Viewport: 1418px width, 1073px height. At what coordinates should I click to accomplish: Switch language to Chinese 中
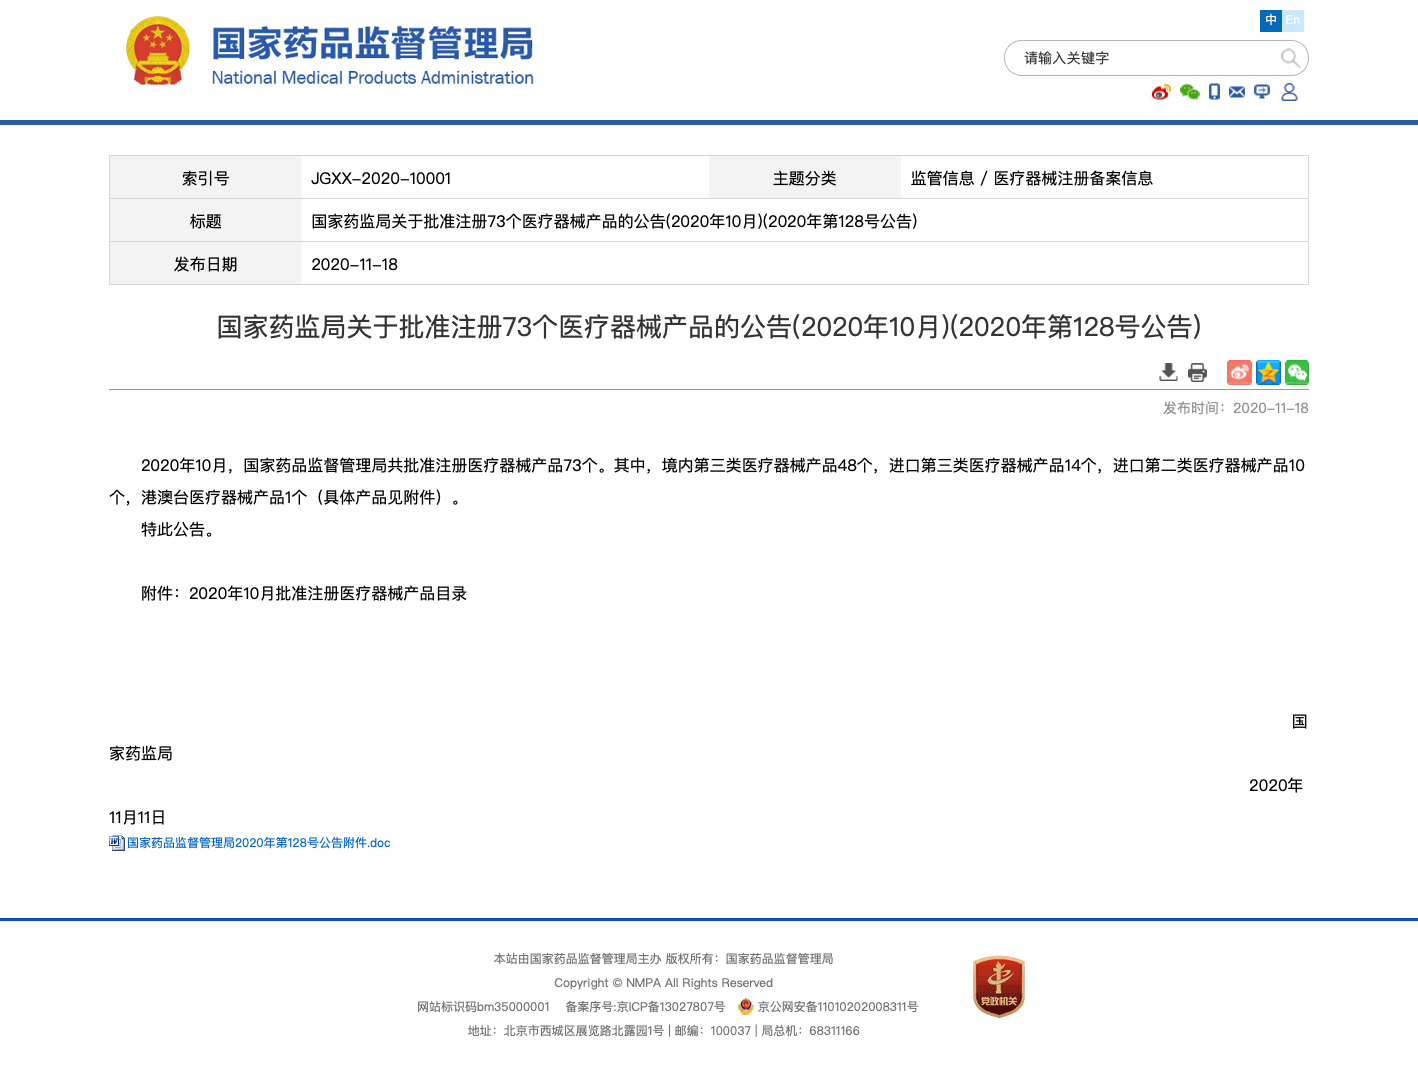(x=1271, y=20)
